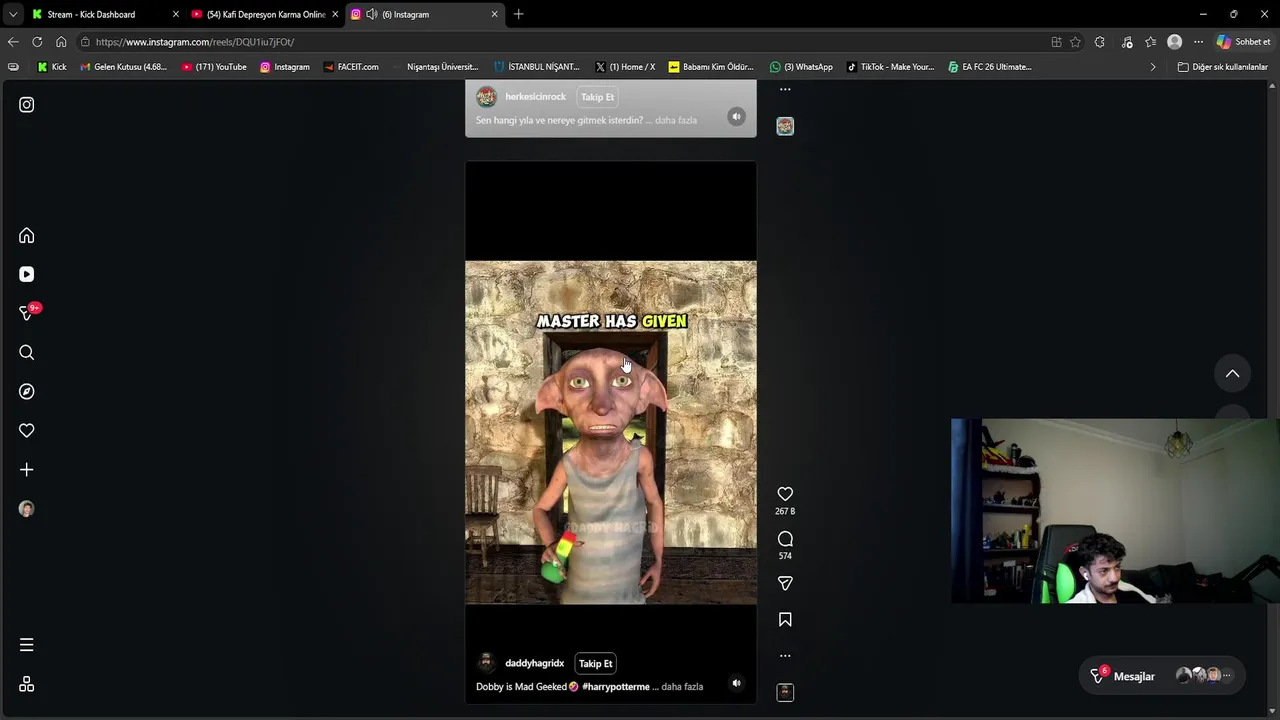Open browser extensions puzzle icon
This screenshot has width=1280, height=720.
1100,42
